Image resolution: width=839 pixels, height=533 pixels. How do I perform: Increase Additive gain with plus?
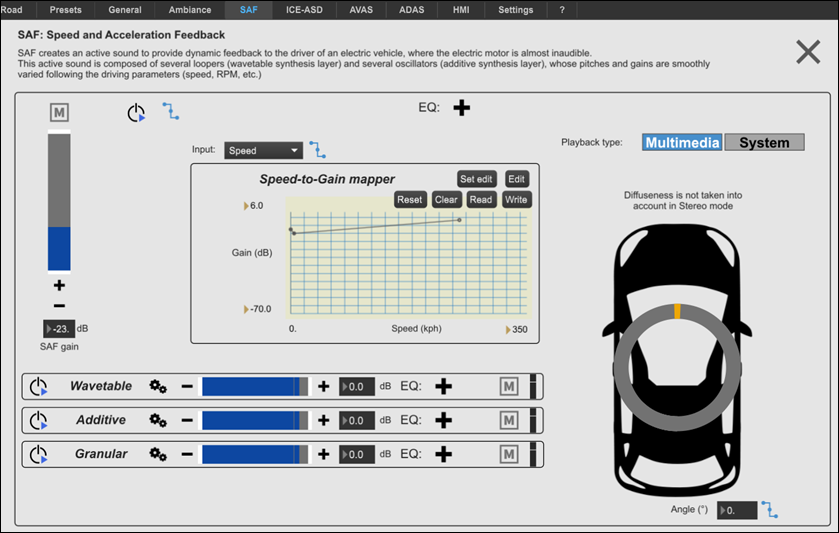coord(324,420)
